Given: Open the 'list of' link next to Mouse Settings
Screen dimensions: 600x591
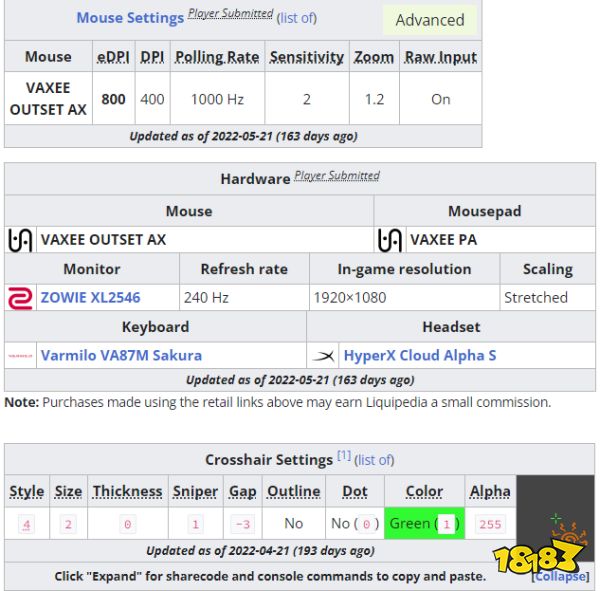Looking at the screenshot, I should tap(297, 18).
